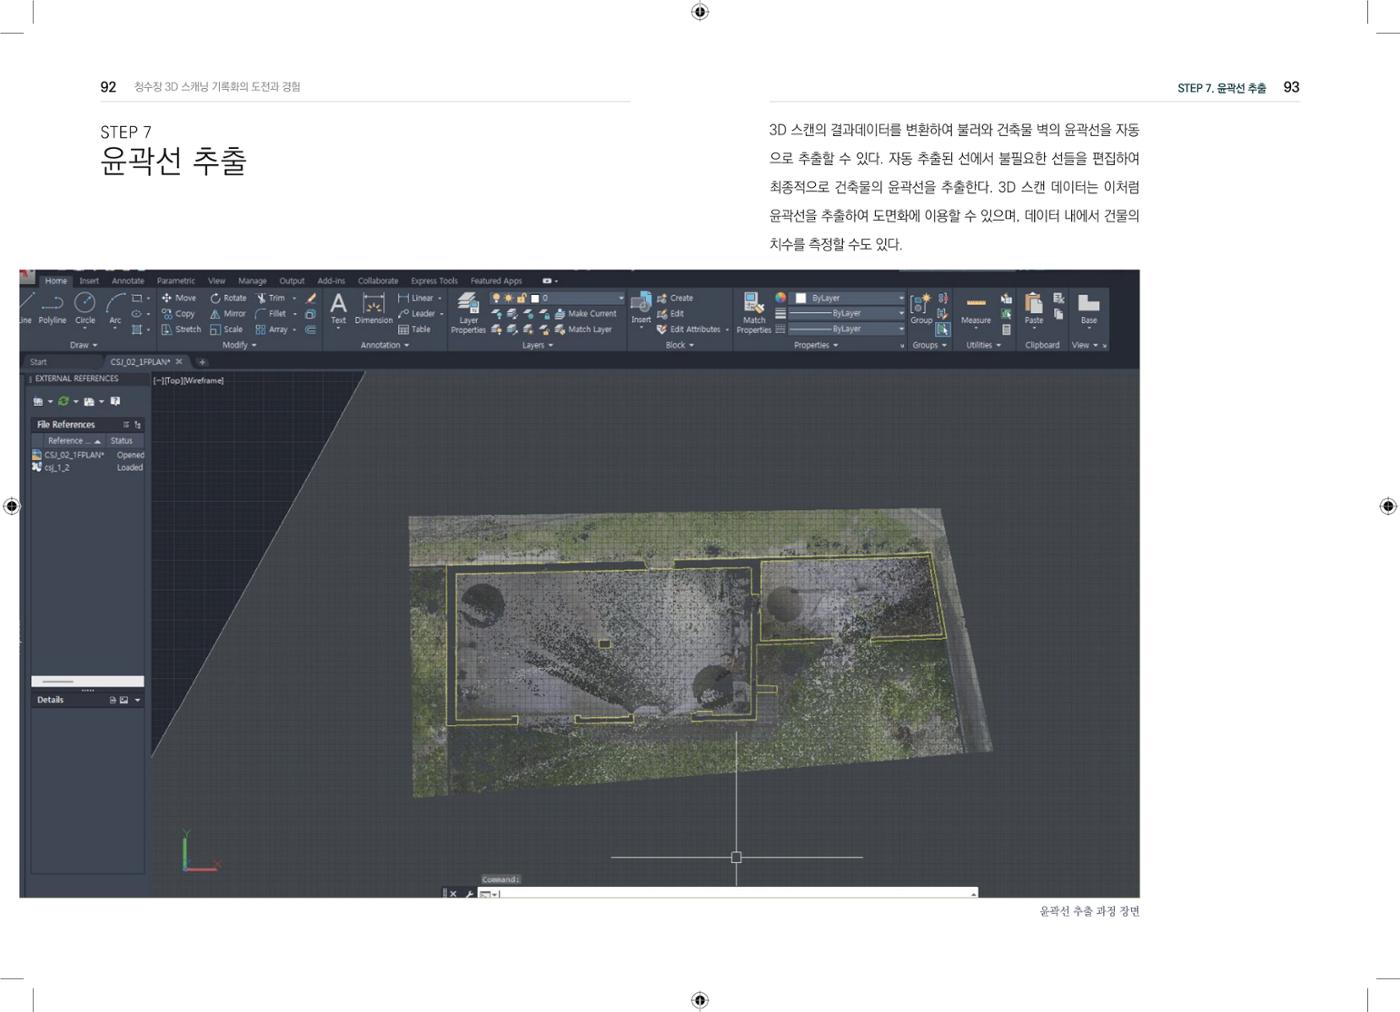Switch to the Start file tab
Viewport: 1400px width, 1012px height.
click(x=38, y=362)
